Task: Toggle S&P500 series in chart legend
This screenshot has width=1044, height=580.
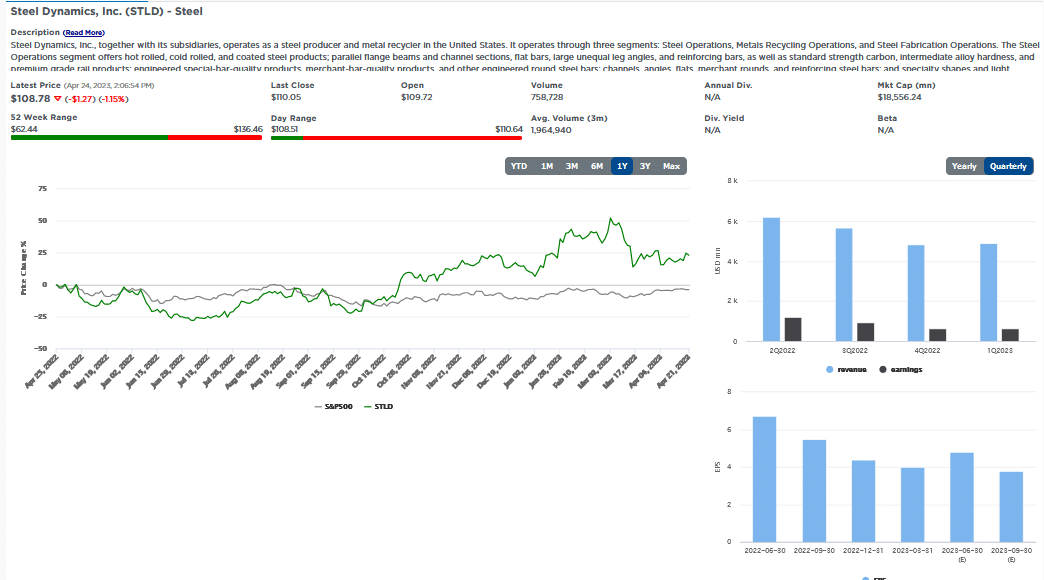Action: pos(331,406)
